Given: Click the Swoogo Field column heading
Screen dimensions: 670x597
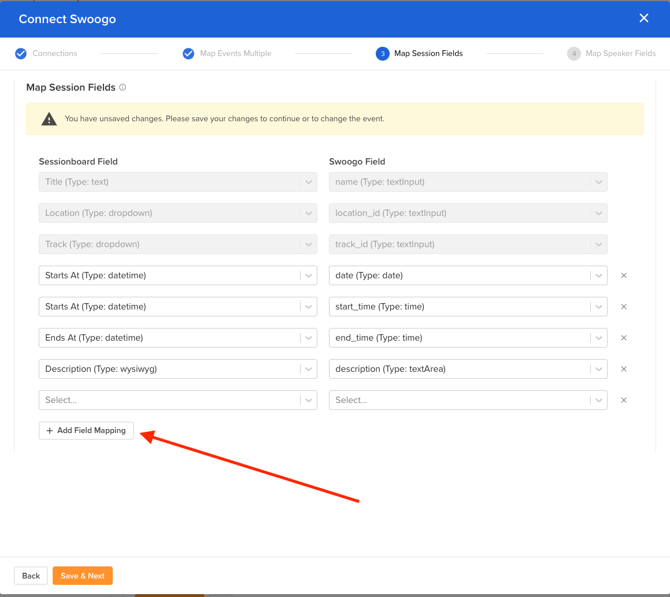Looking at the screenshot, I should 357,162.
